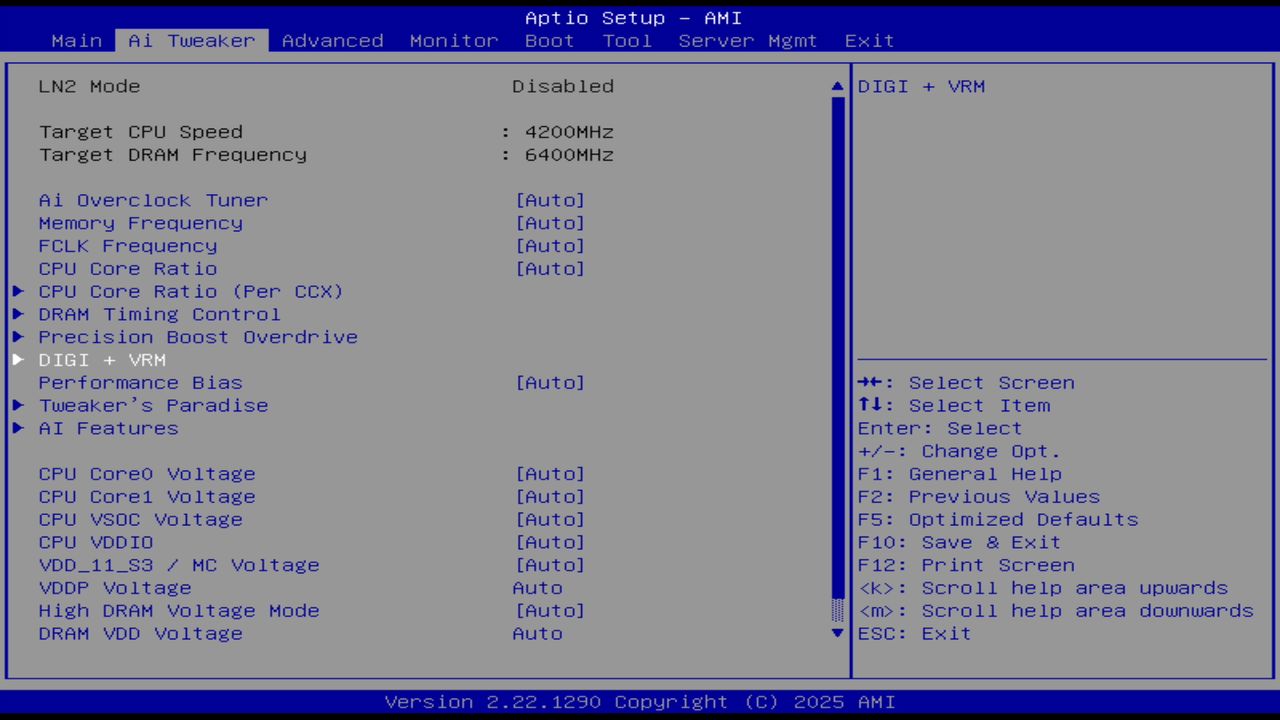Select the CPU VSOC Voltage label
Viewport: 1280px width, 720px height.
pos(141,520)
